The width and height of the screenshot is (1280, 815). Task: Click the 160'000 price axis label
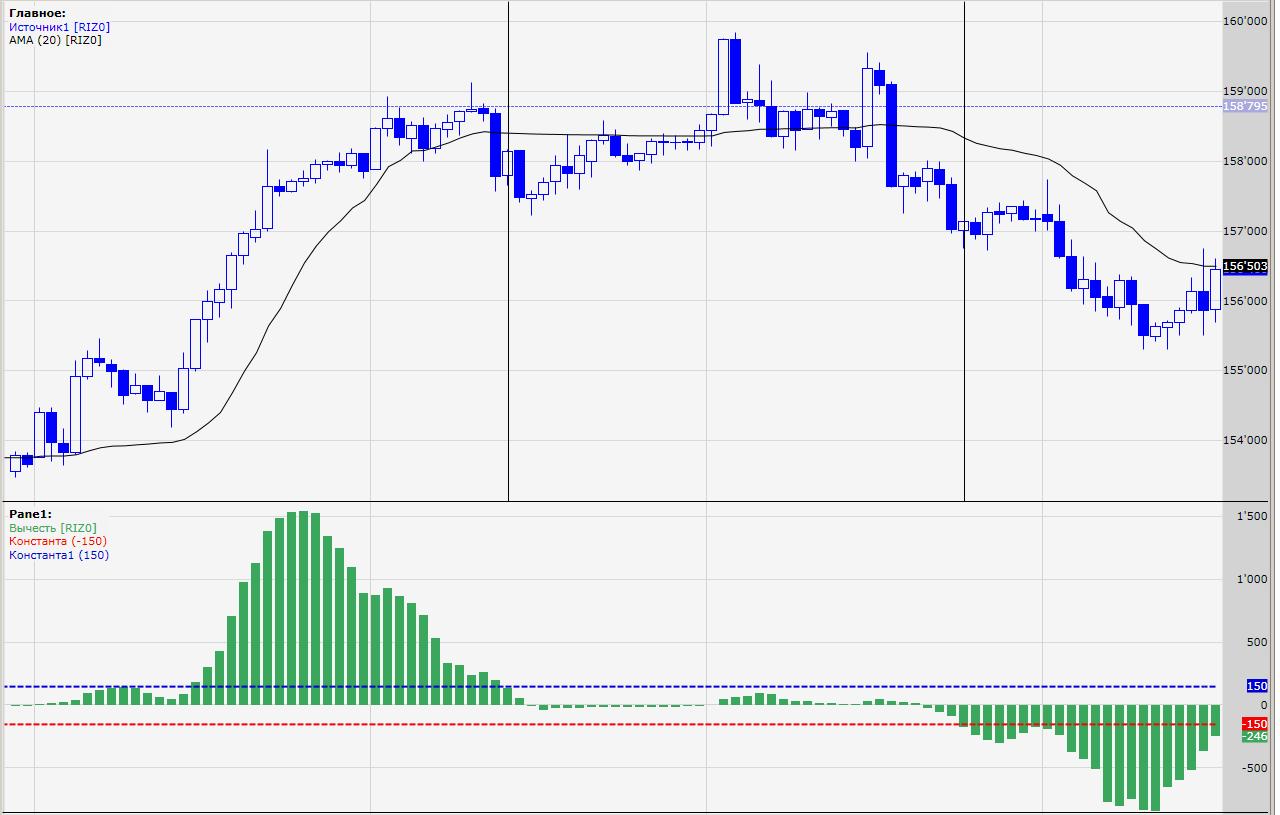point(1247,20)
